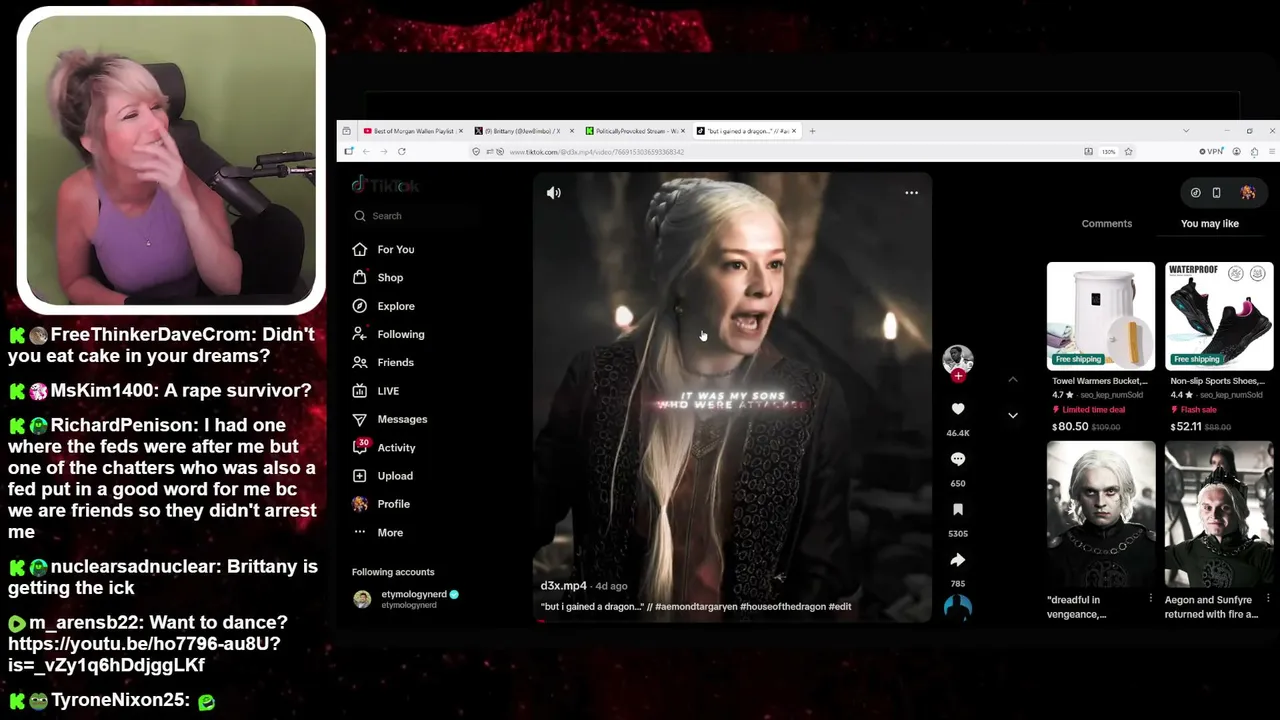Click the browser address bar URL

click(x=597, y=152)
